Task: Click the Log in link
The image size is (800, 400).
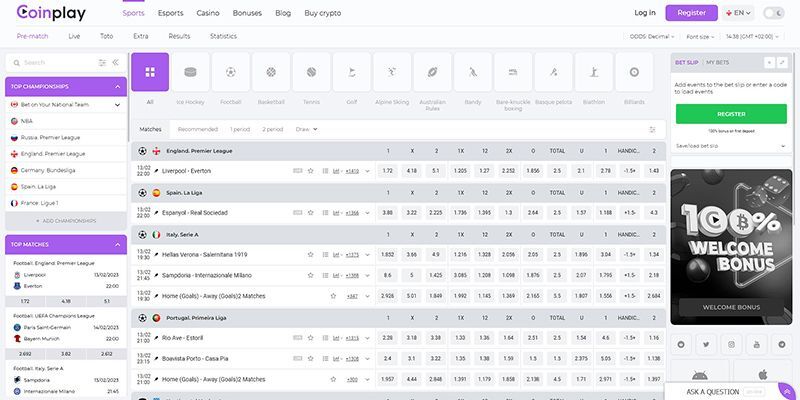Action: (x=645, y=13)
